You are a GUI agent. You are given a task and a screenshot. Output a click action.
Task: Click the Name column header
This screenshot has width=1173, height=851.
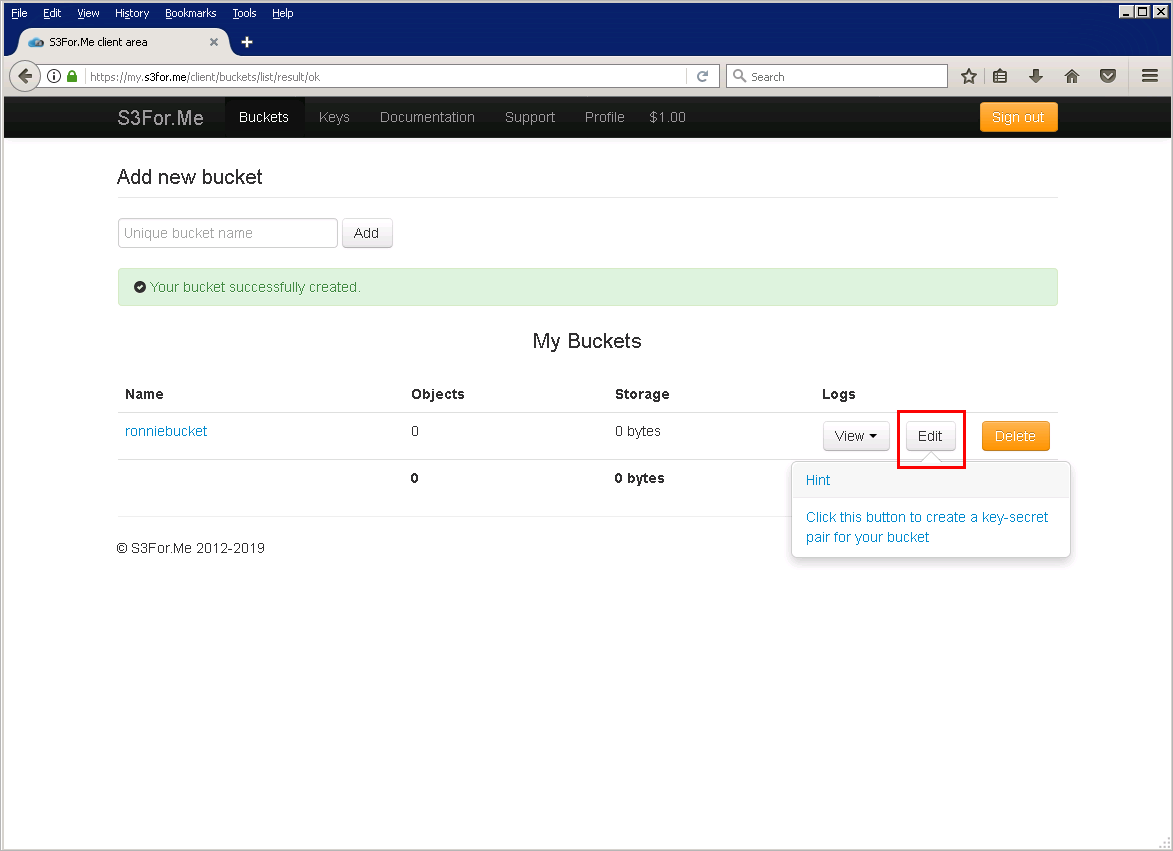click(144, 394)
